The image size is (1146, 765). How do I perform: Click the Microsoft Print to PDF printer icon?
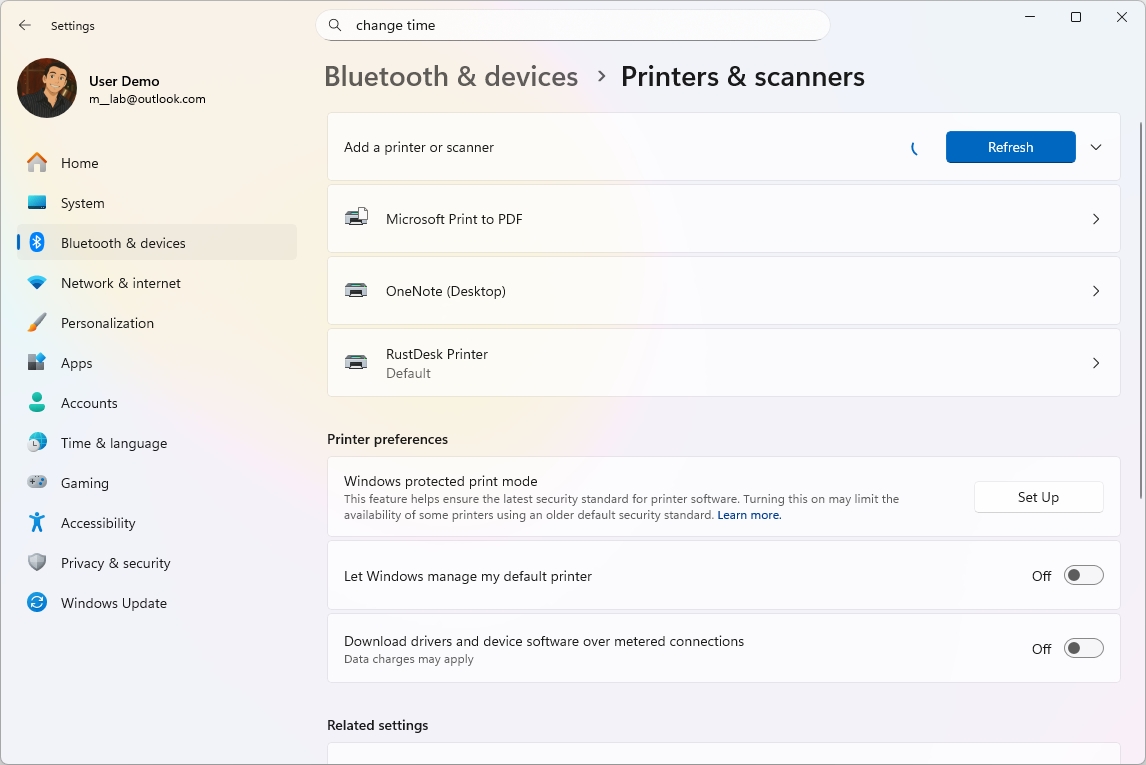point(356,218)
